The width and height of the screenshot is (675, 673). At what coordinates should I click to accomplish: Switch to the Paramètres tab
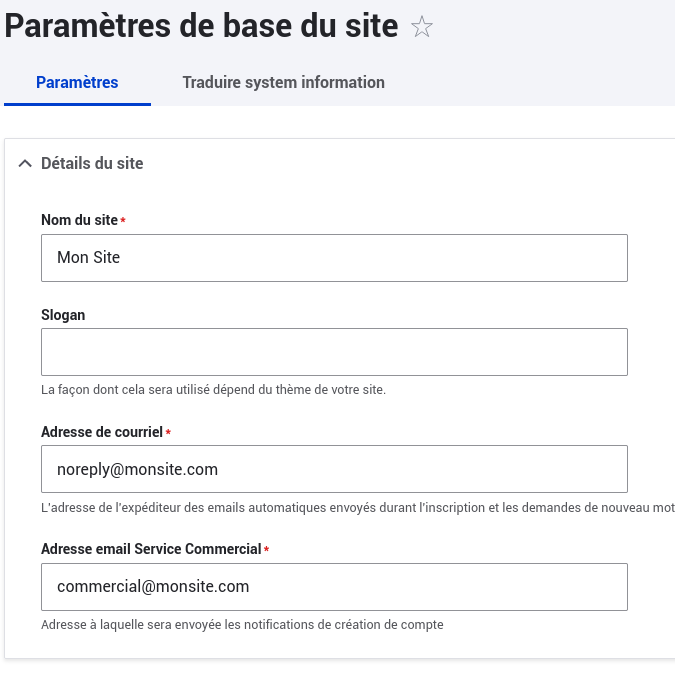pyautogui.click(x=77, y=82)
